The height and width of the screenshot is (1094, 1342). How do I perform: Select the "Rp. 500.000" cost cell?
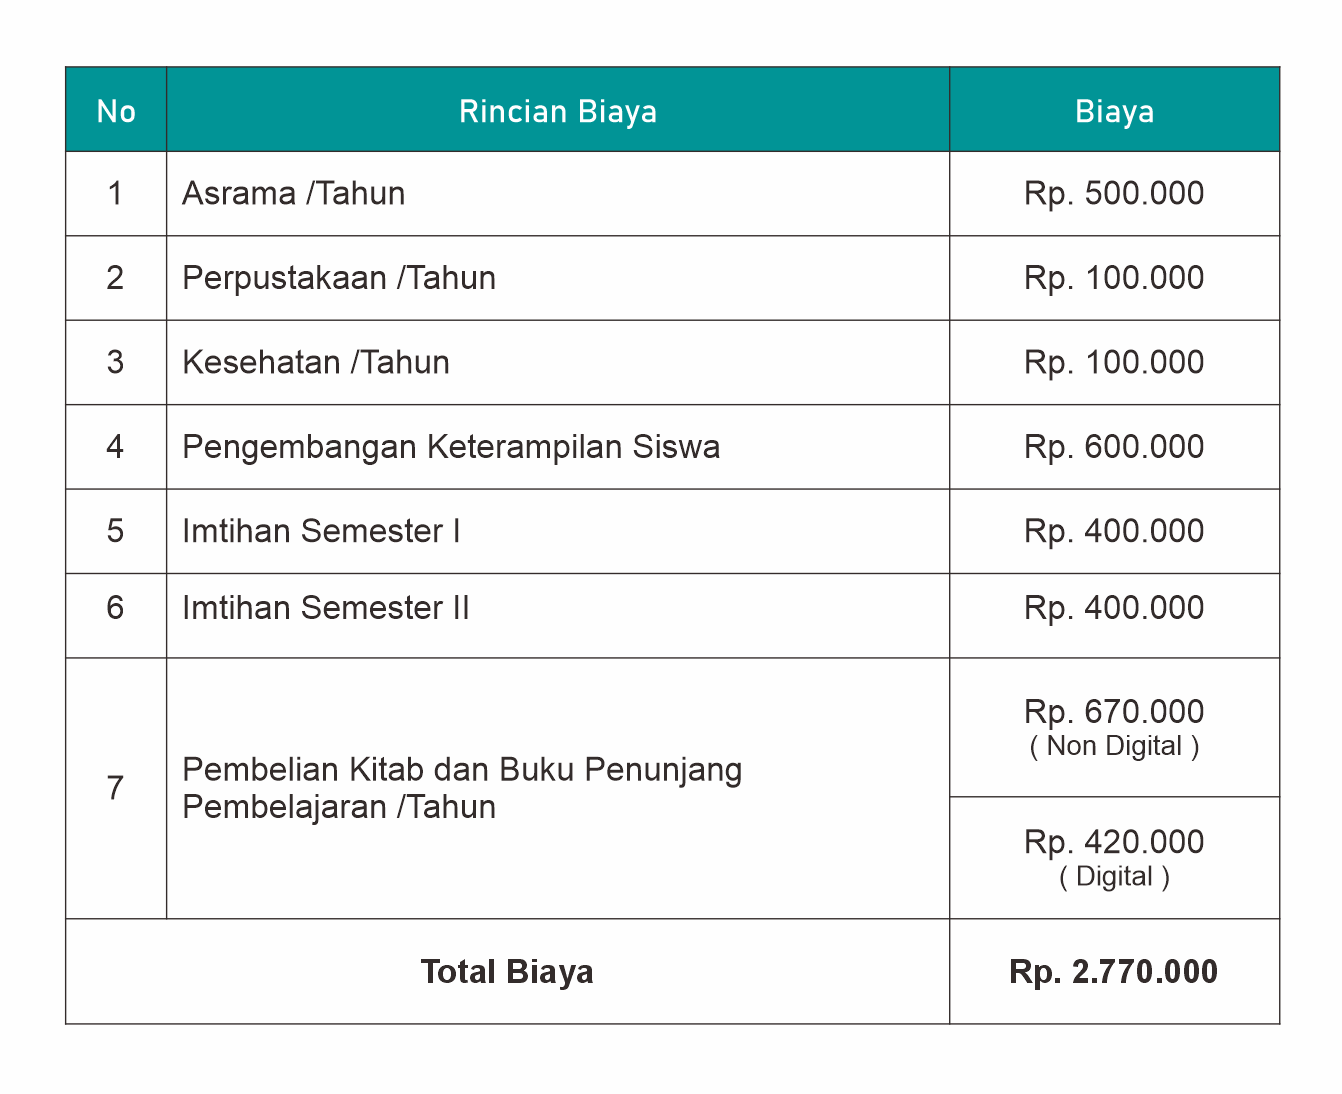(1114, 193)
